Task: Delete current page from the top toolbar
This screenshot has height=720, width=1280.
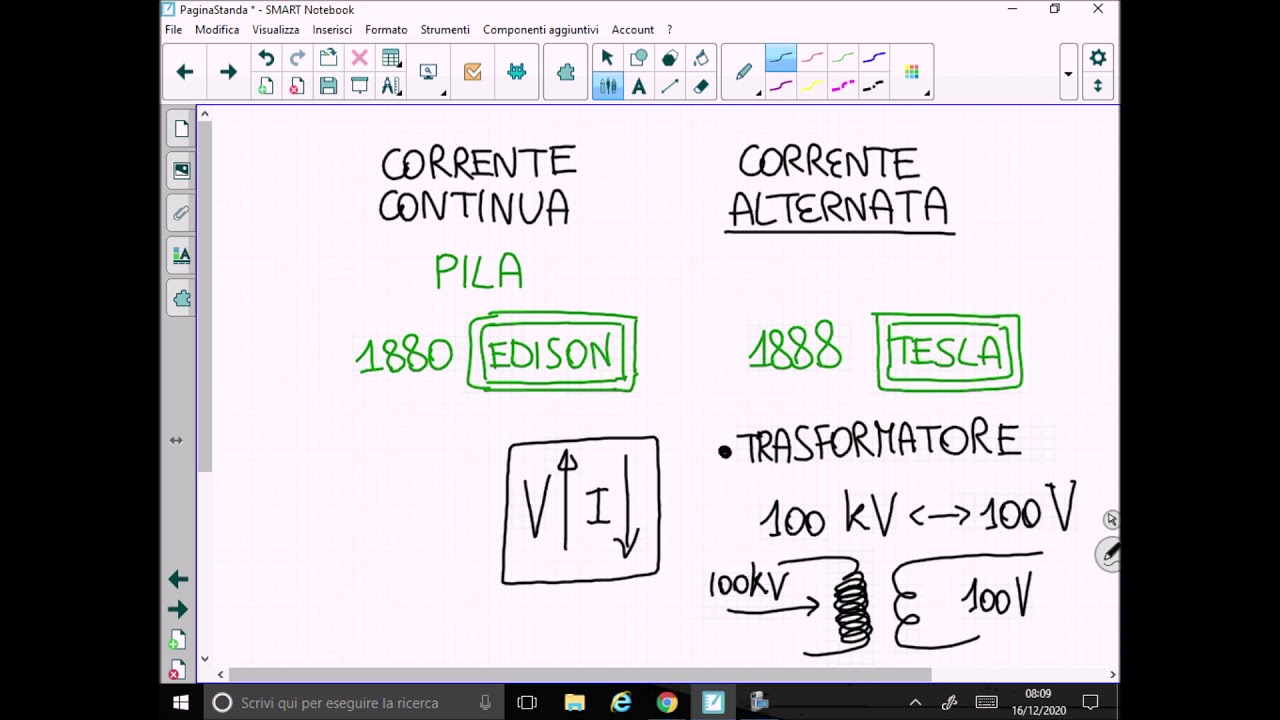Action: point(297,87)
